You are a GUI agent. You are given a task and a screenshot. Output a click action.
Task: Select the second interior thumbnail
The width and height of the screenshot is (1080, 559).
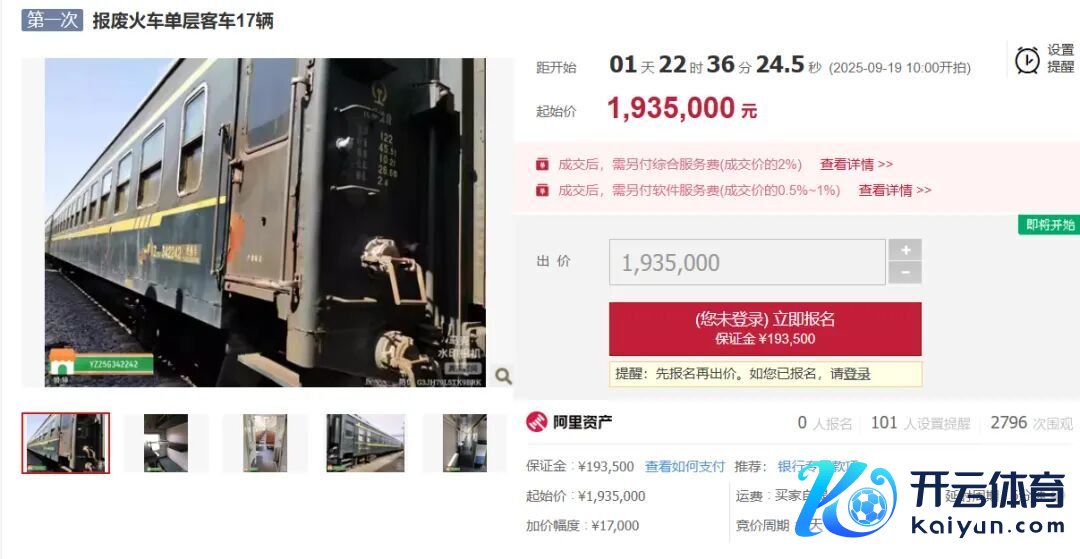[x=165, y=443]
